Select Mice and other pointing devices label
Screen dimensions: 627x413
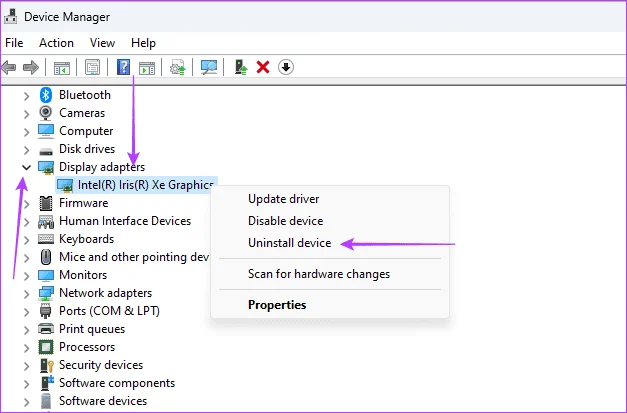point(134,257)
